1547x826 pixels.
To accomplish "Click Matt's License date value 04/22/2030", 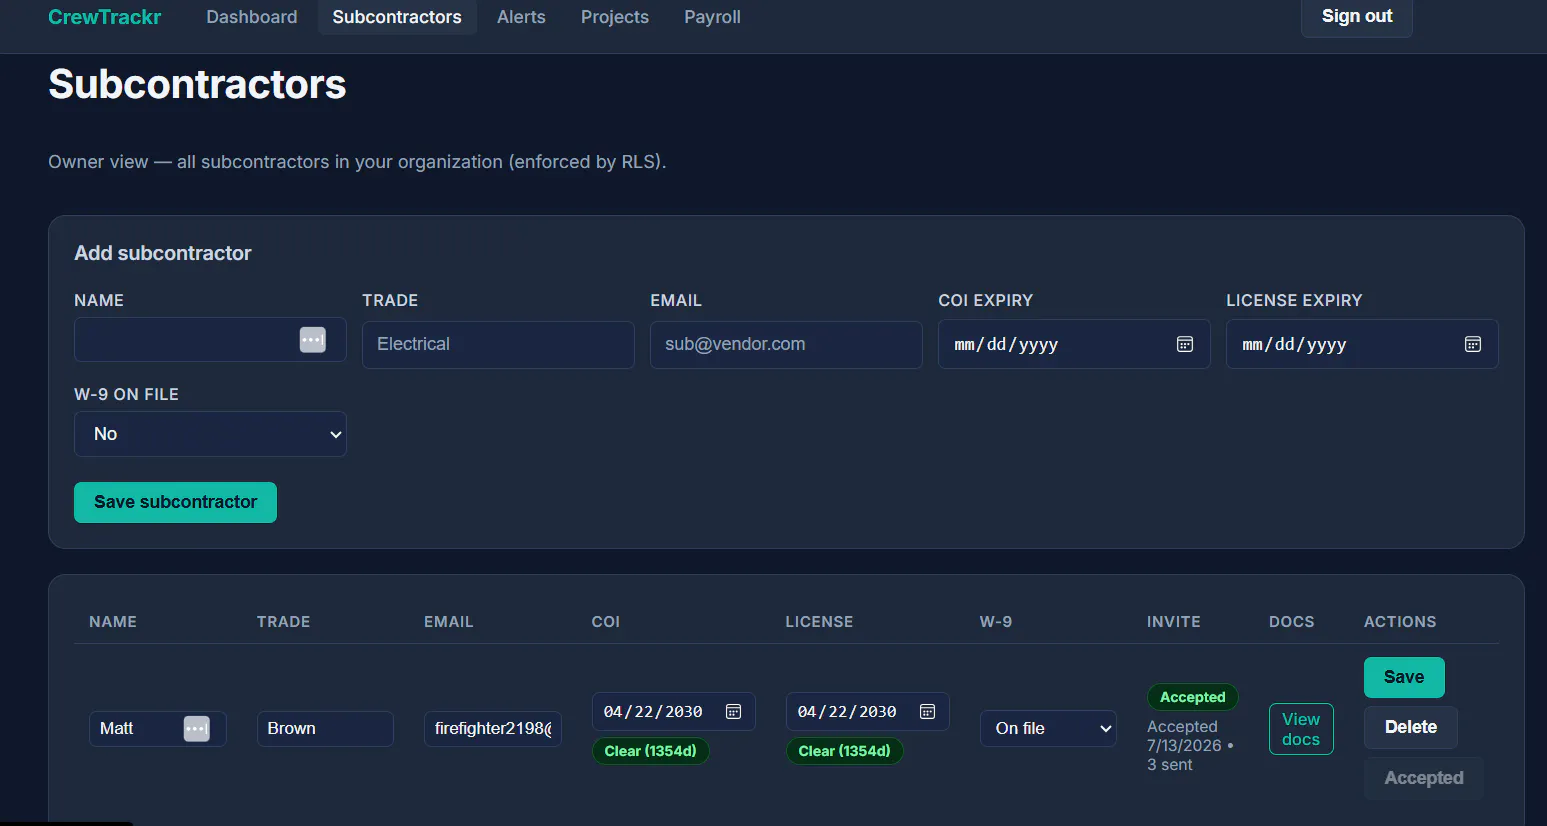I will pos(847,712).
